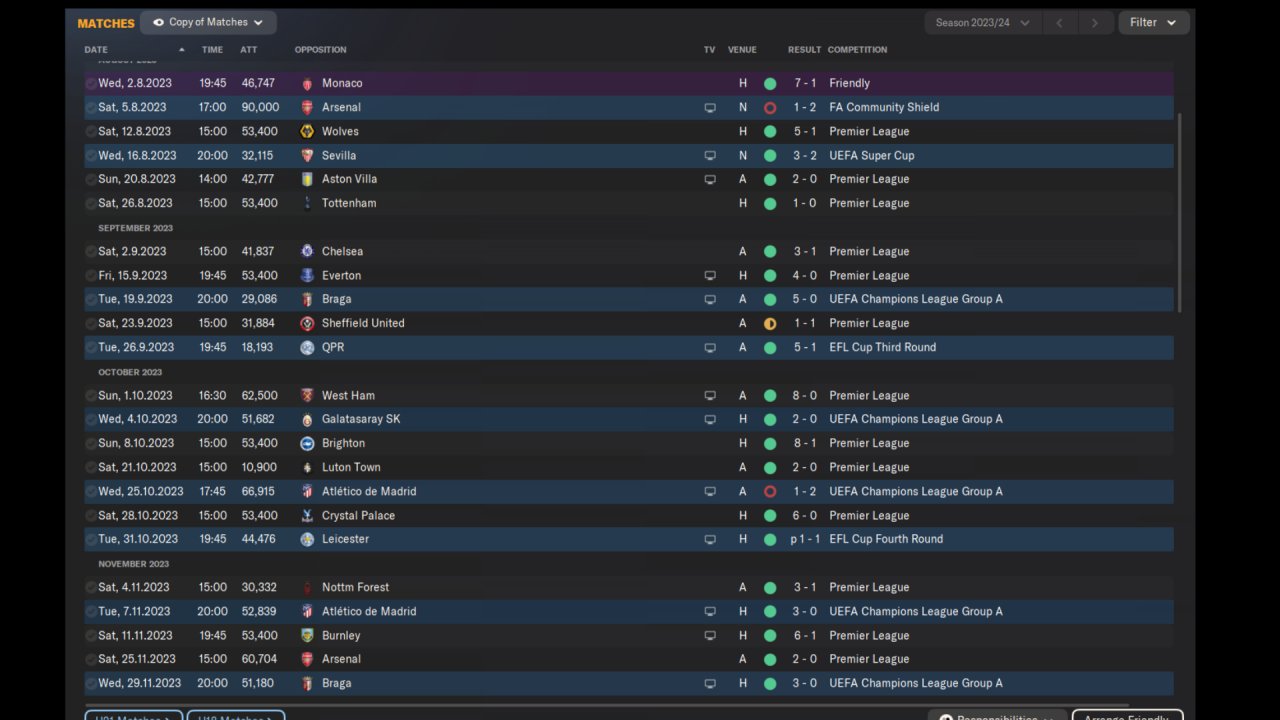Image resolution: width=1280 pixels, height=720 pixels.
Task: Click the 90,000 attendance figure
Action: coord(260,107)
